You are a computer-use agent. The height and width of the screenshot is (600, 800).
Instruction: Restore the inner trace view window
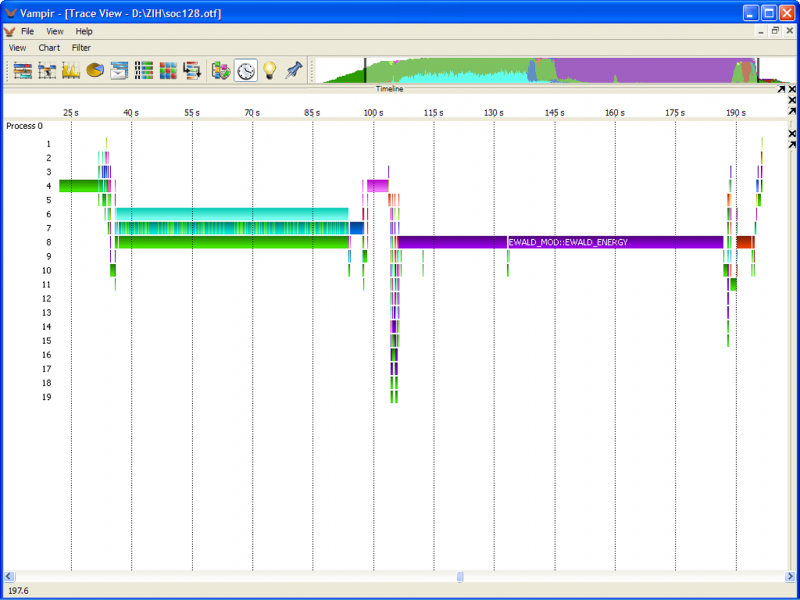click(775, 31)
